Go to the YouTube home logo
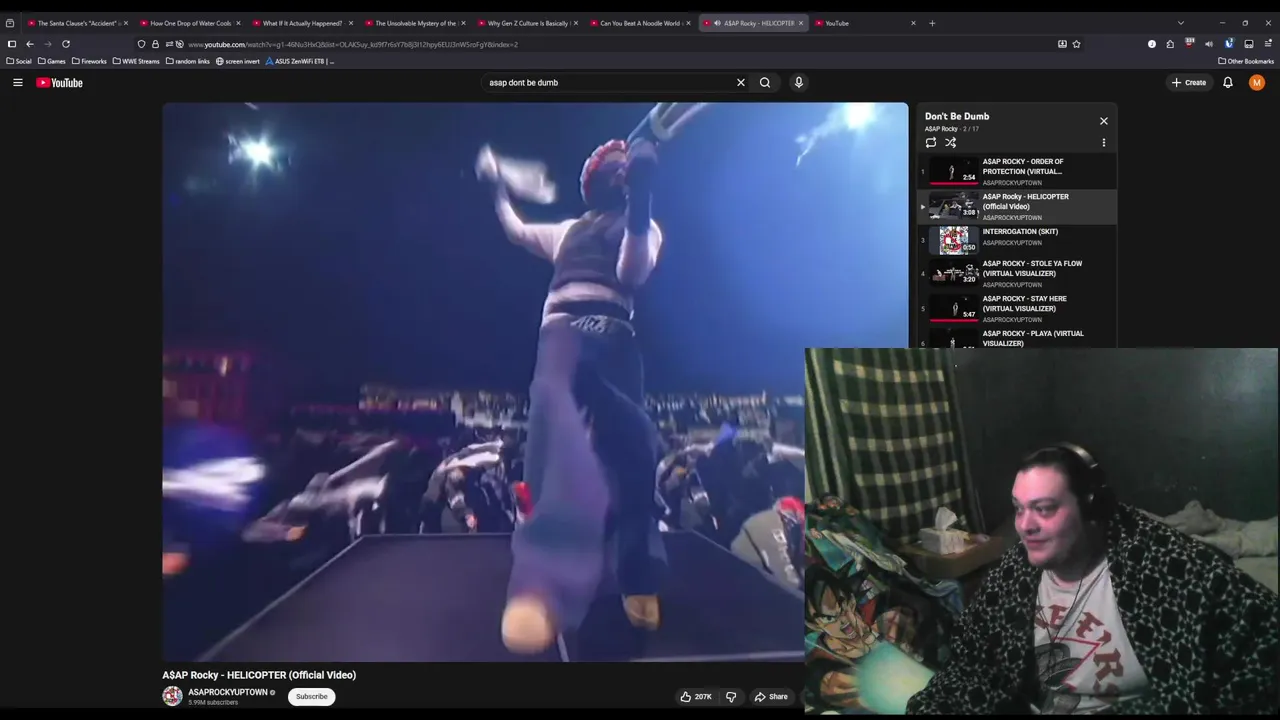The height and width of the screenshot is (720, 1280). (59, 83)
